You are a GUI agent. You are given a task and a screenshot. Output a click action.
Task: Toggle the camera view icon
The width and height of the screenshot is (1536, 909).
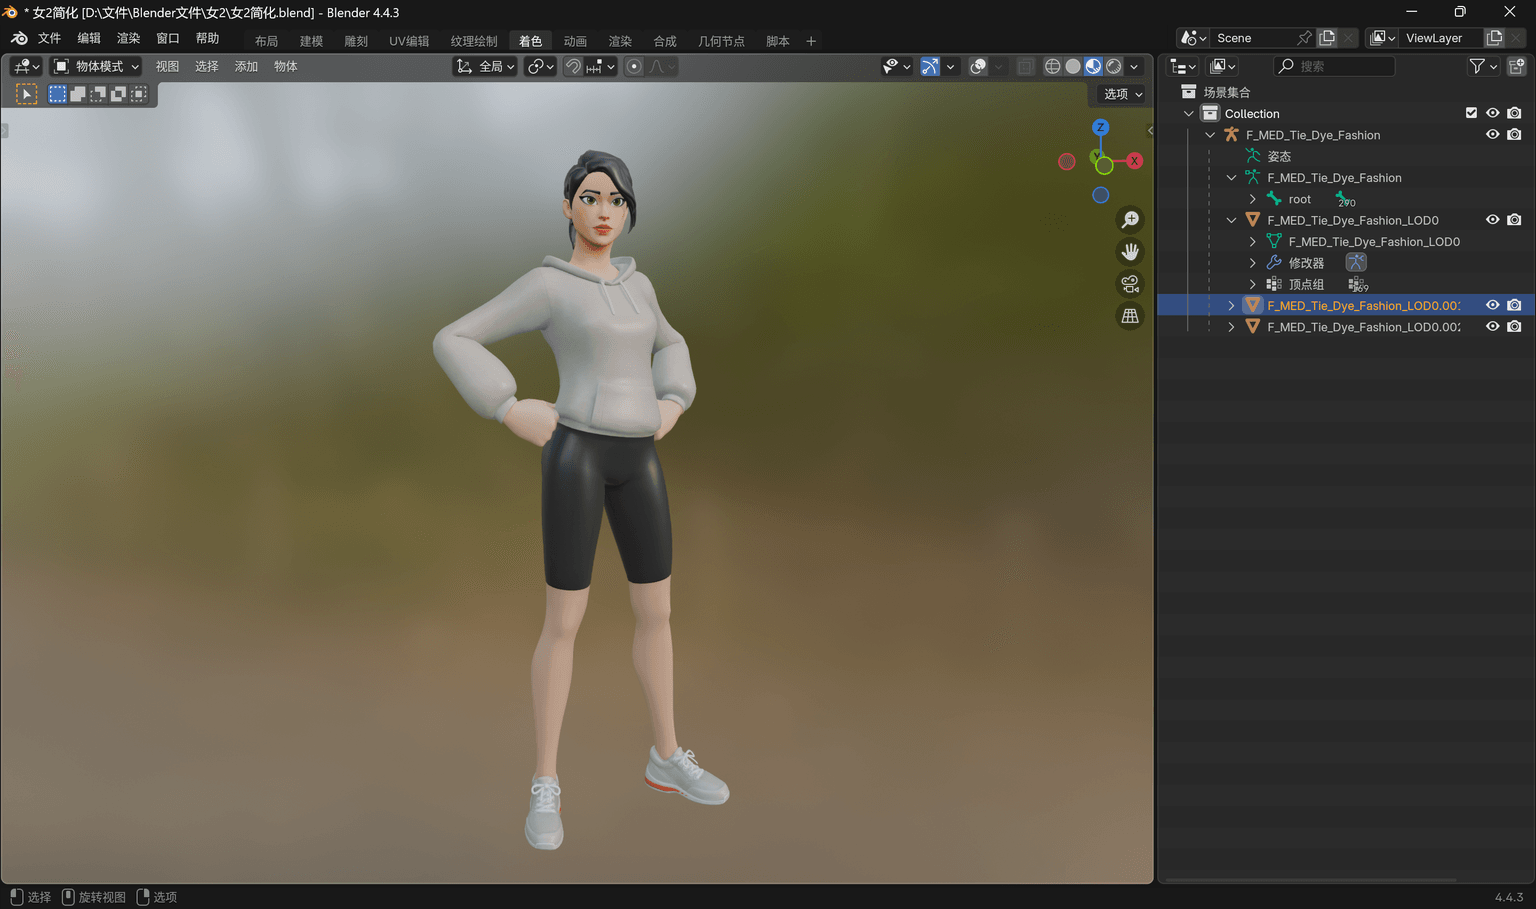point(1130,284)
